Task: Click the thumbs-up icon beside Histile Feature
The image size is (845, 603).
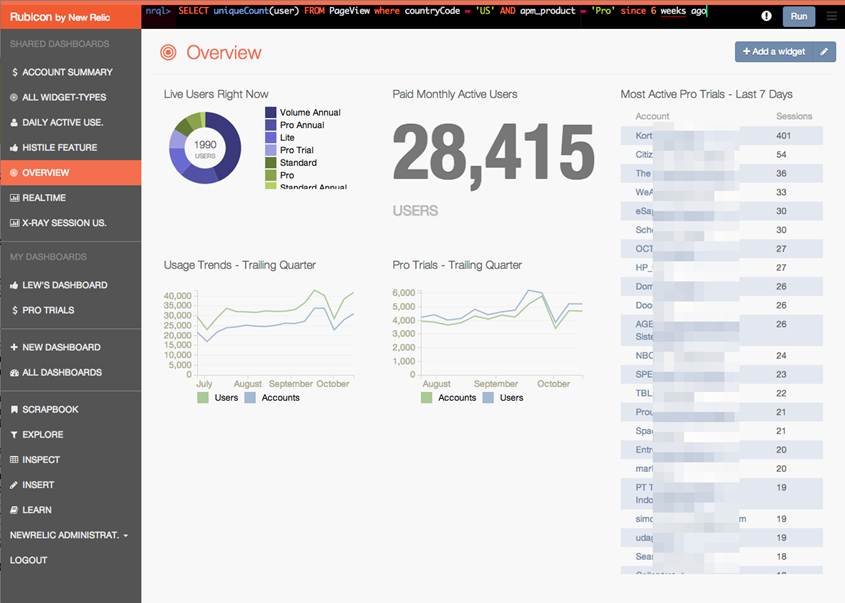Action: tap(14, 148)
